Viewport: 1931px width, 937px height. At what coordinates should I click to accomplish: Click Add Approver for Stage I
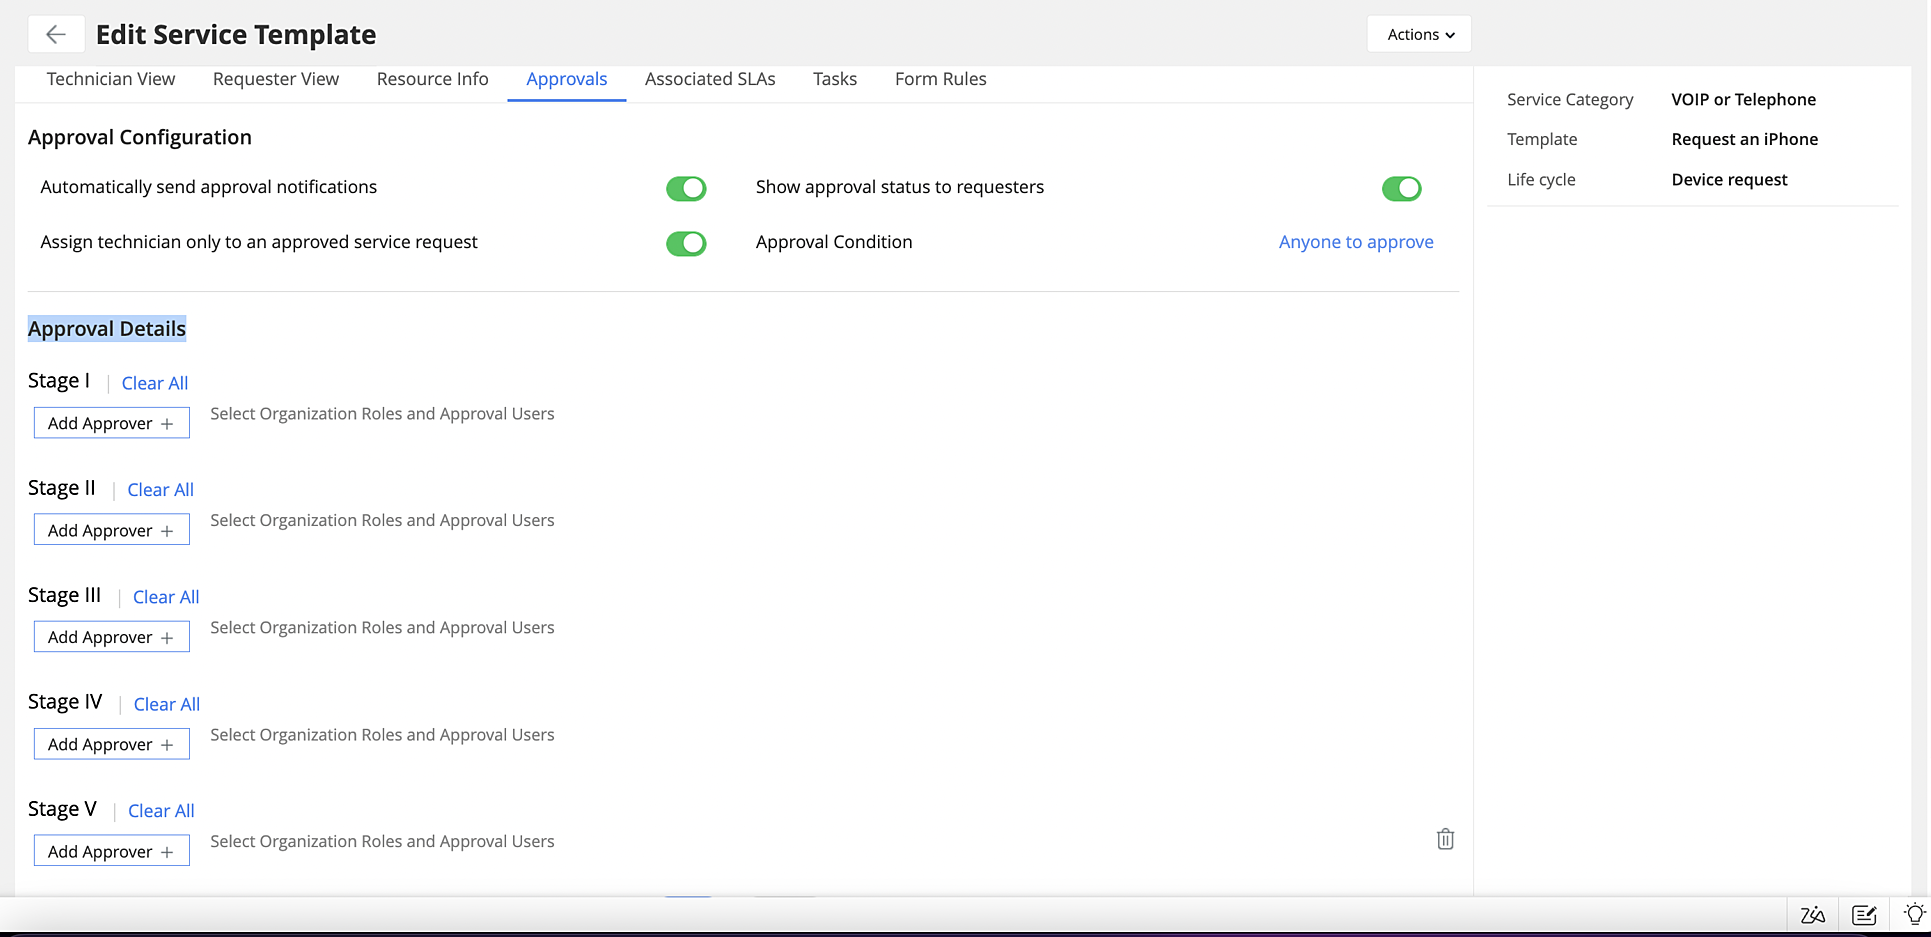point(111,422)
